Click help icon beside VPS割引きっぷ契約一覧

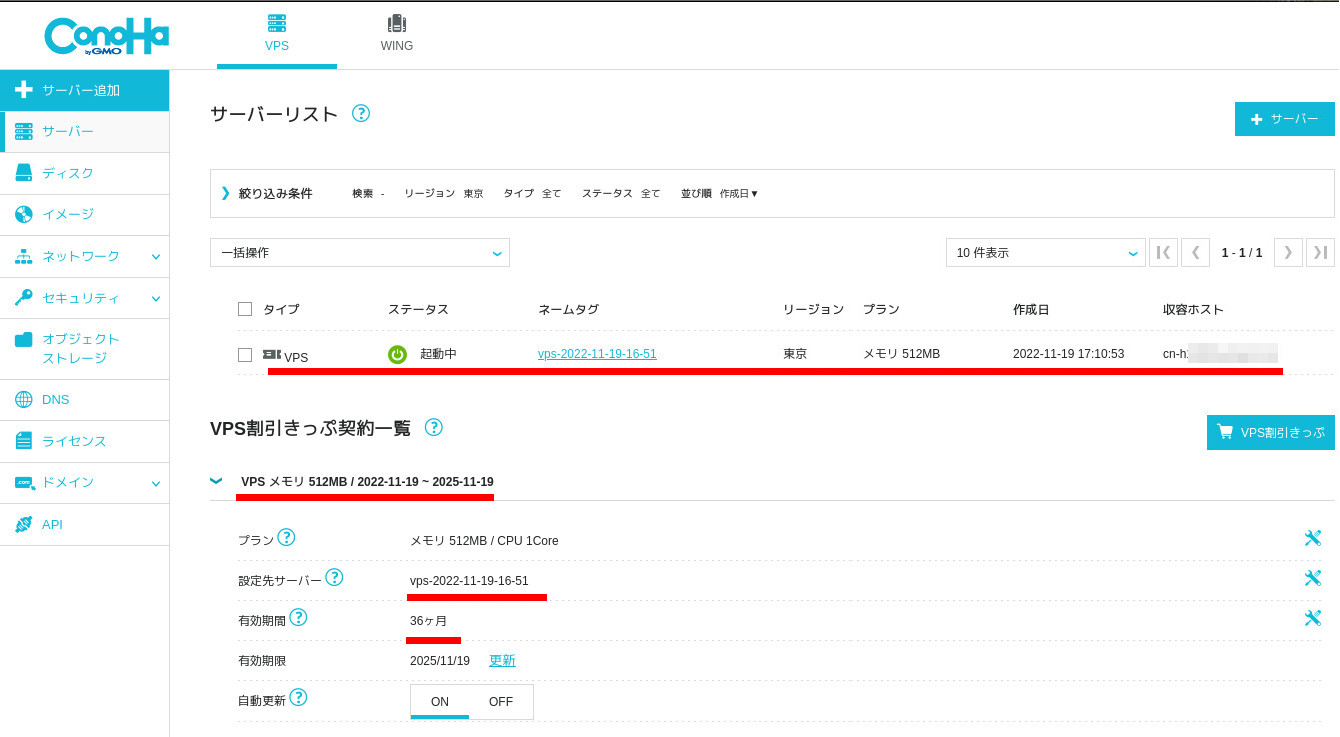click(x=433, y=427)
